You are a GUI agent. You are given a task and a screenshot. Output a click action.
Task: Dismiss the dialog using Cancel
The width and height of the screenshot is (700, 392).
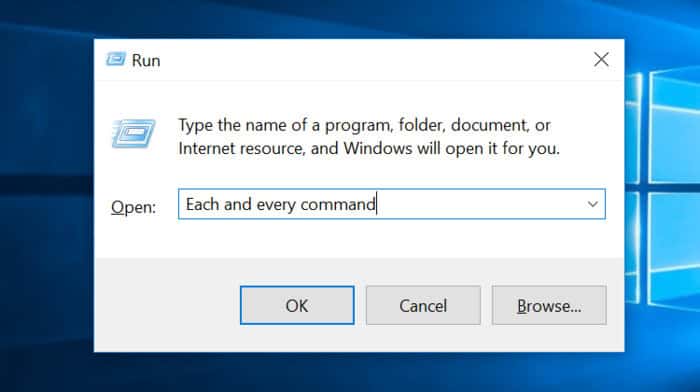(423, 305)
